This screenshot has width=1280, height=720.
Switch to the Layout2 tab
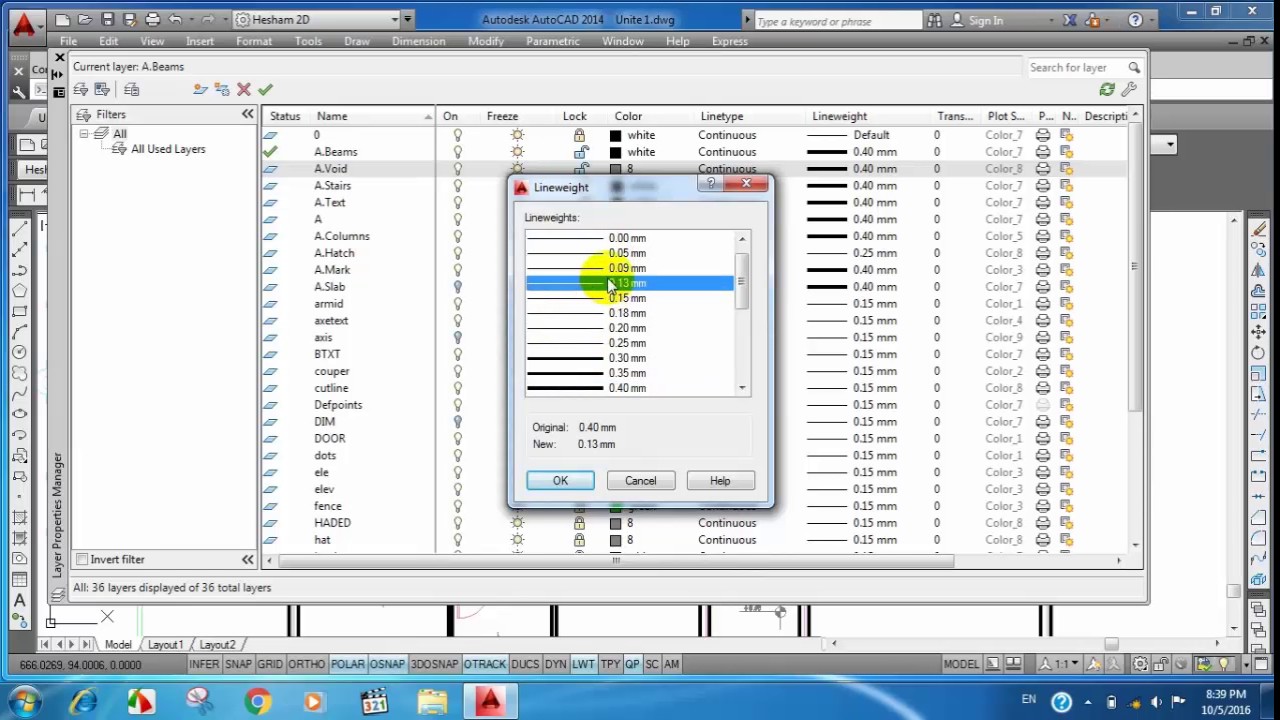click(x=217, y=645)
